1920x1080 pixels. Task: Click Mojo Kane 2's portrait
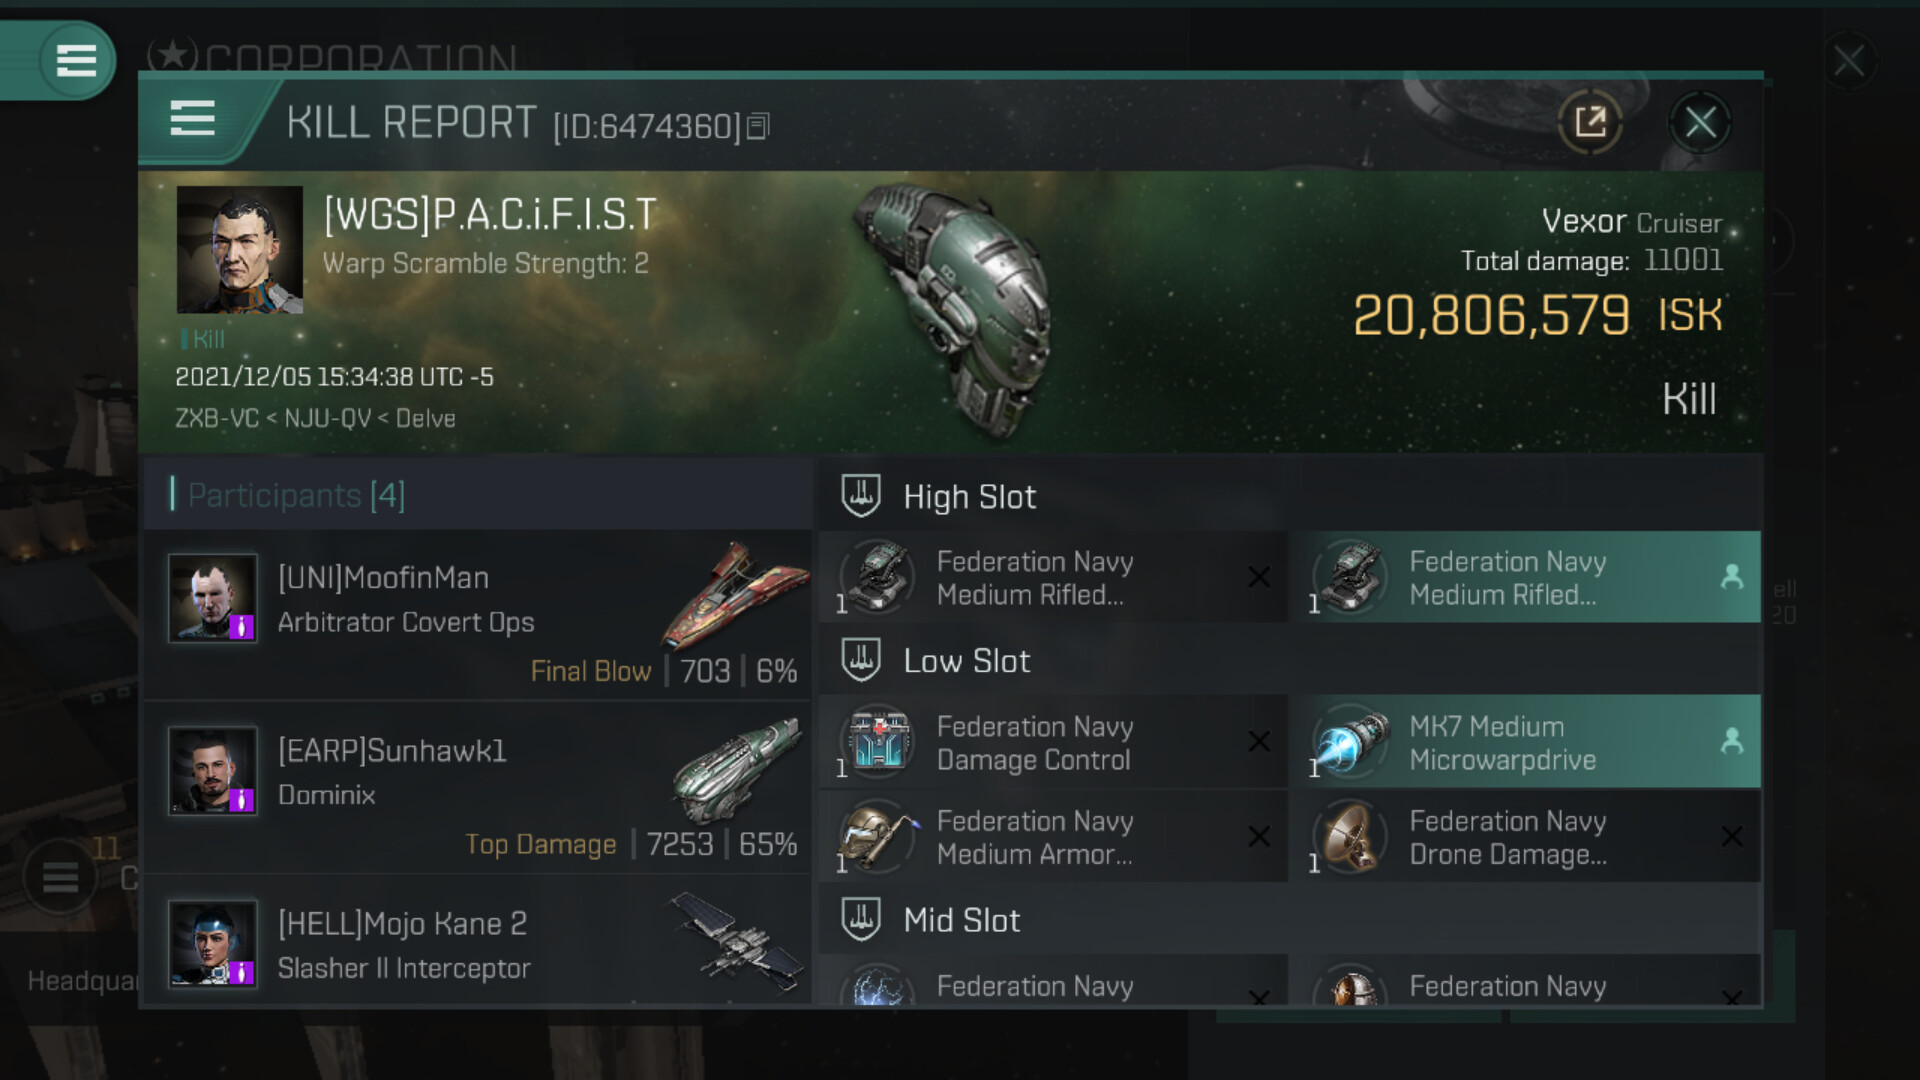pos(212,943)
